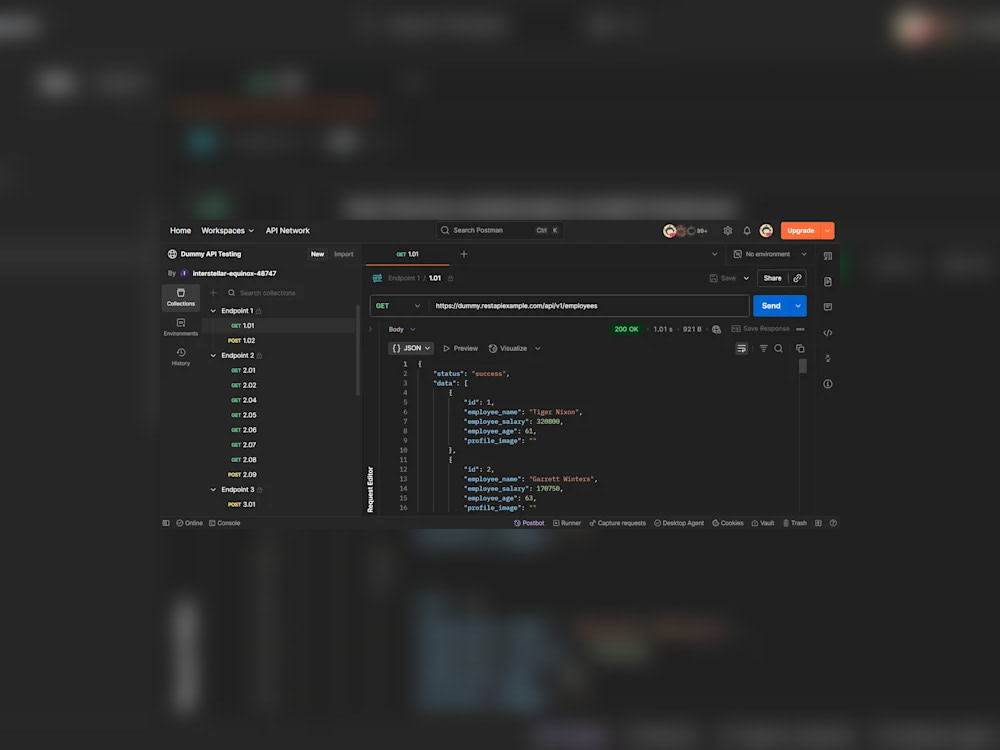Open the info icon in right sidebar
This screenshot has height=750, width=1000.
828,384
